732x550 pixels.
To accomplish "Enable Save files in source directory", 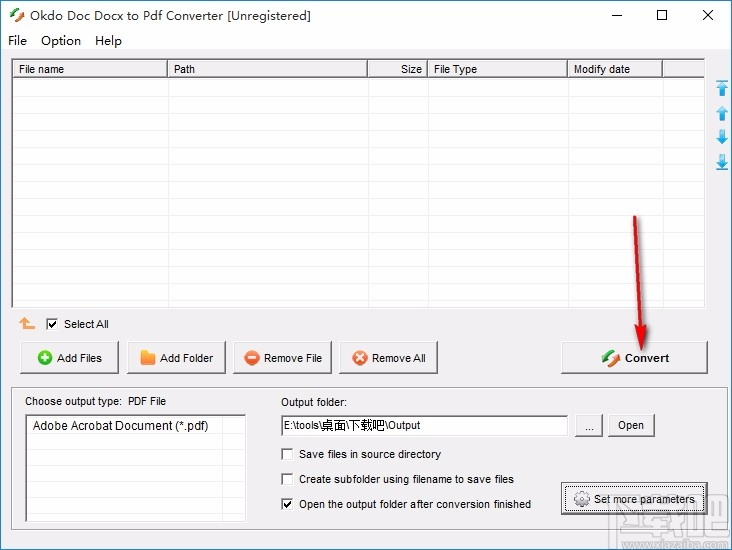I will [287, 454].
